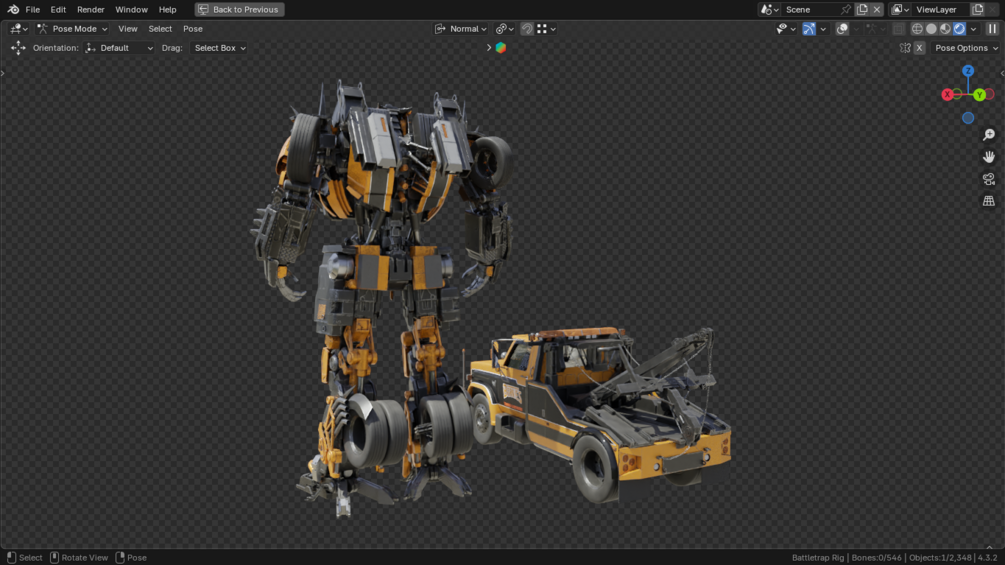Click the move tool icon

[18, 48]
